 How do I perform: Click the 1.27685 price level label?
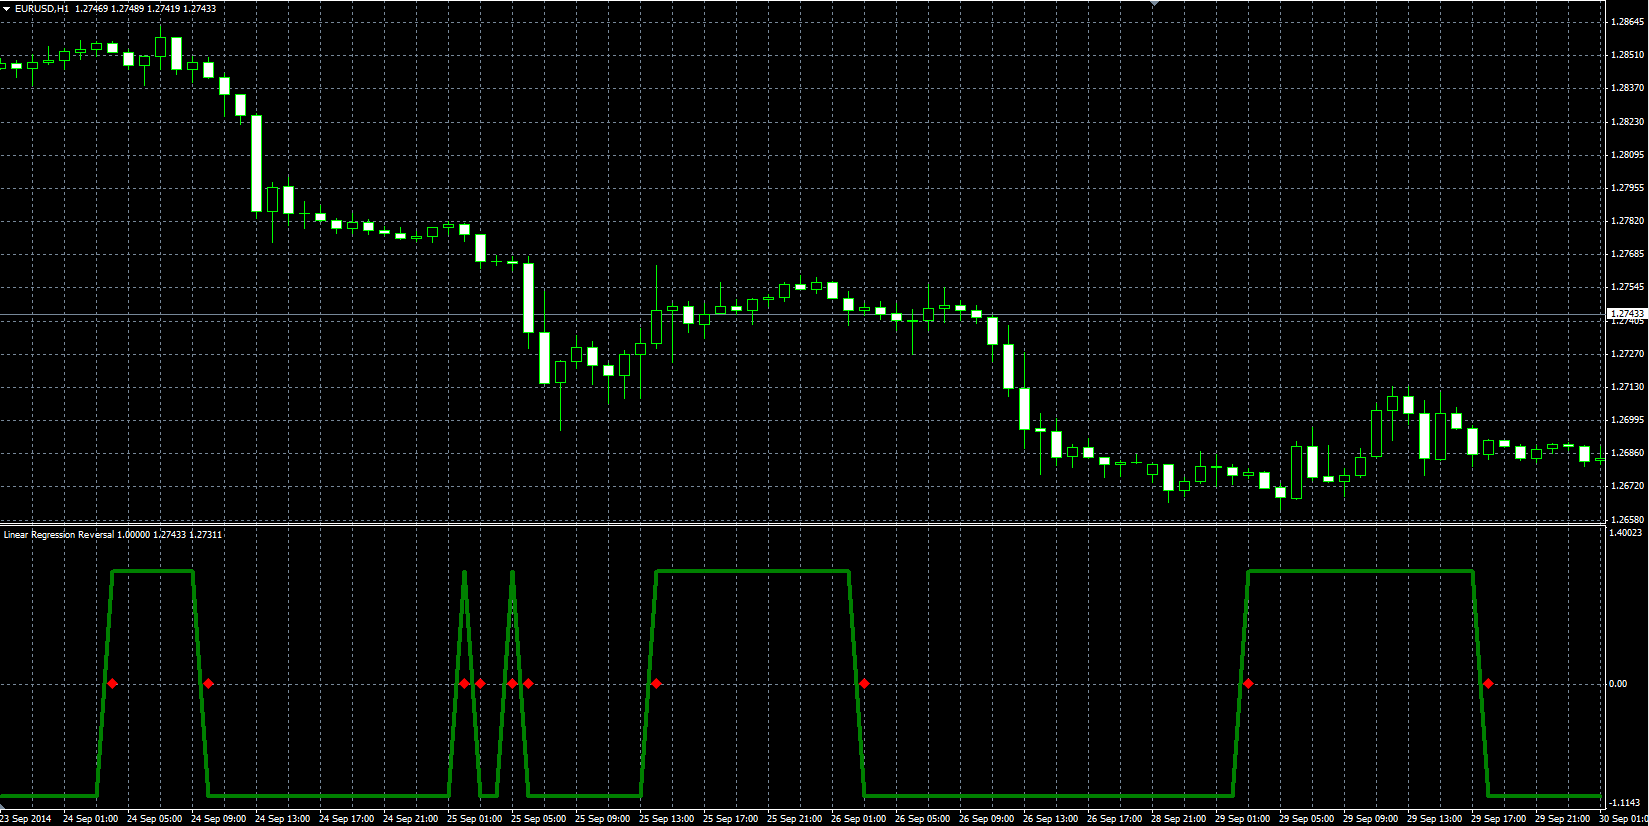coord(1628,254)
